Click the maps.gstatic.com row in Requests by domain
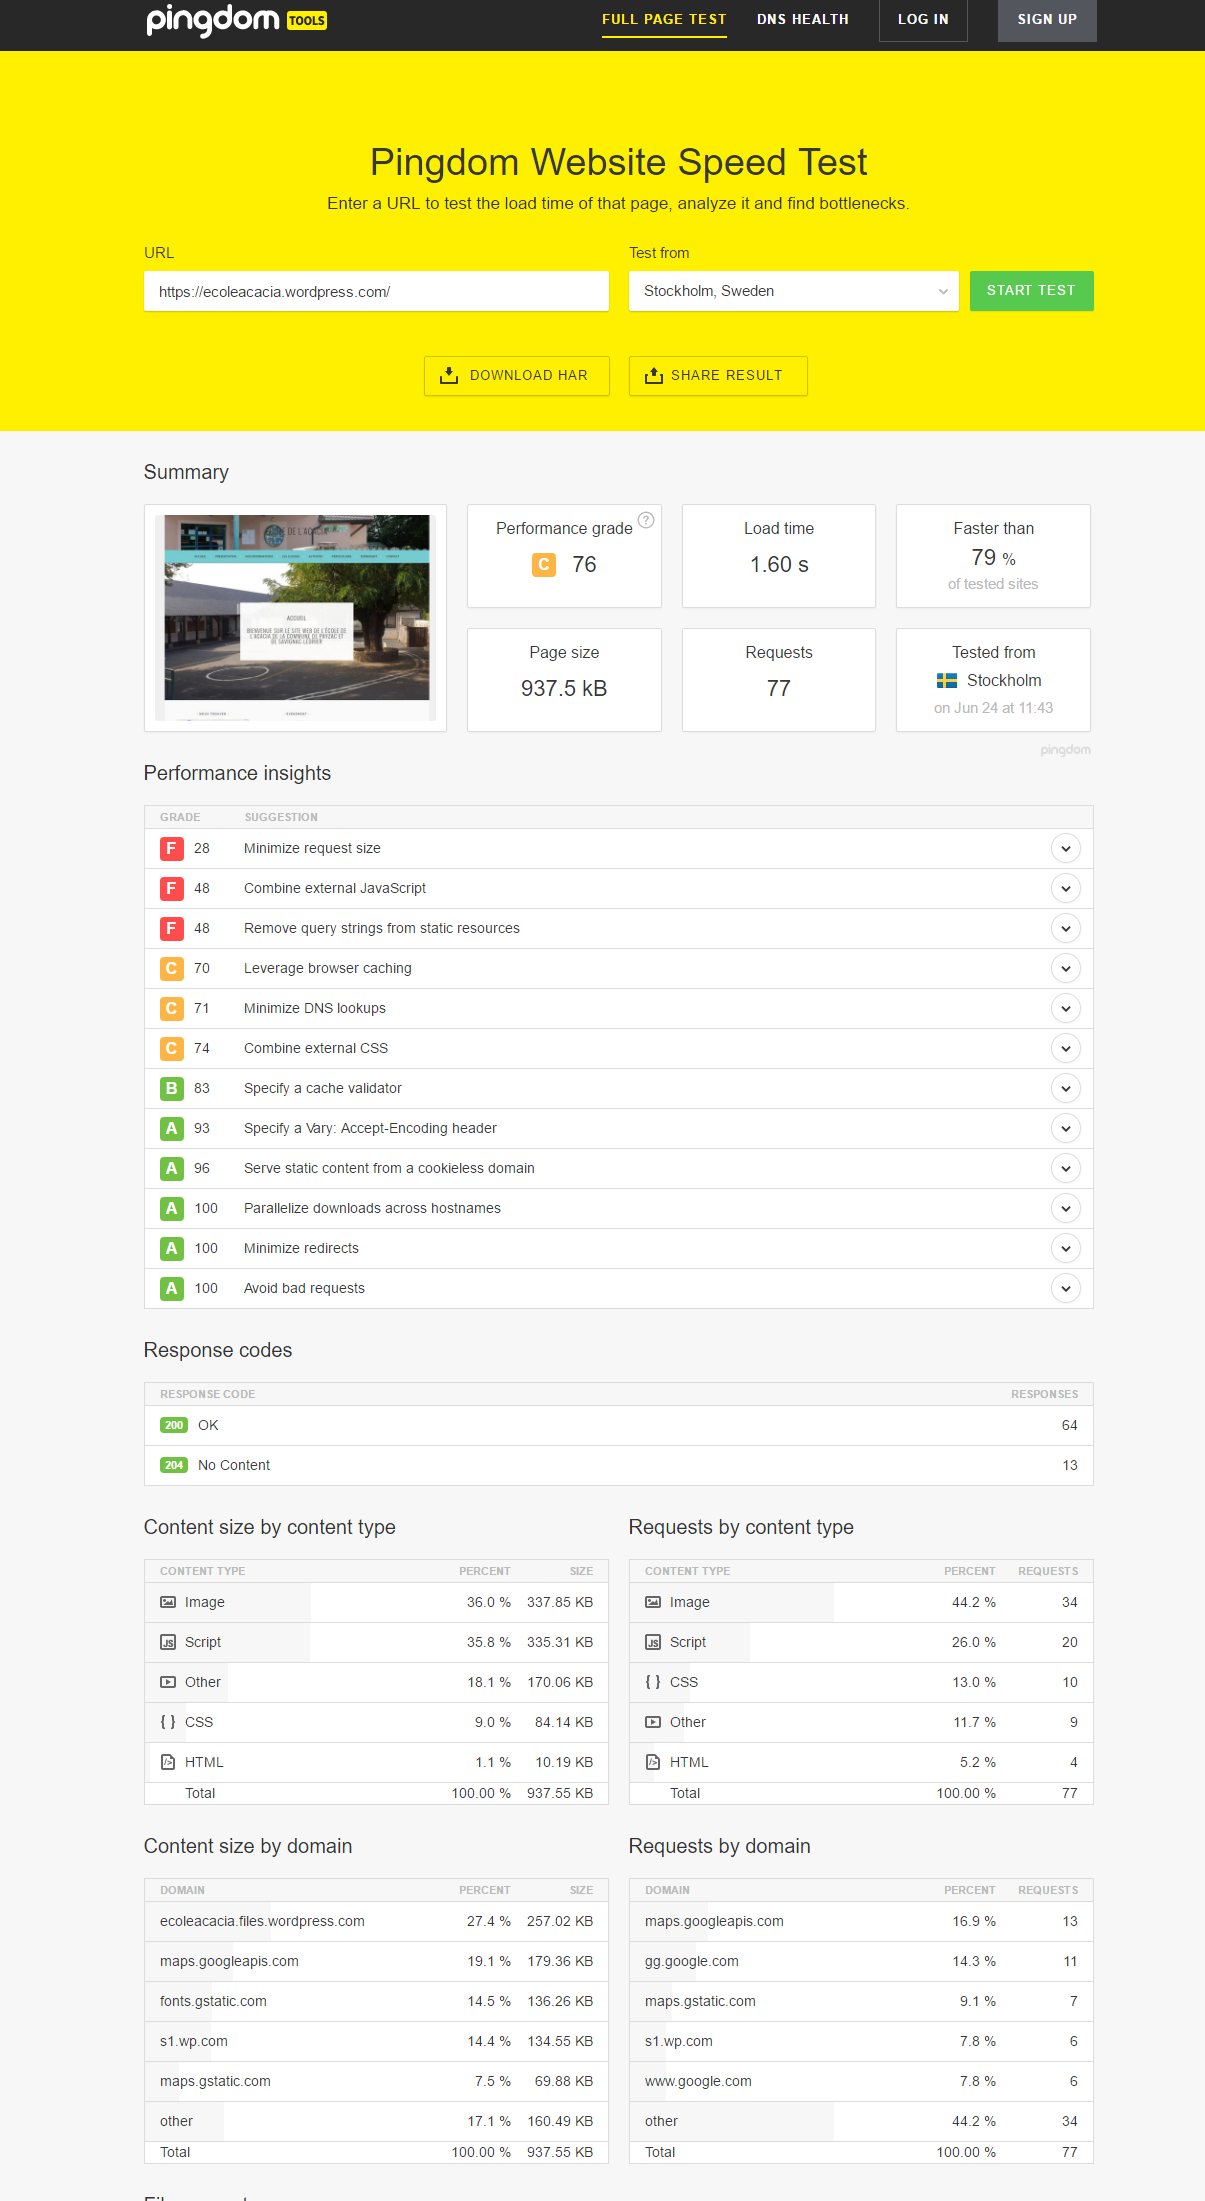 861,2001
